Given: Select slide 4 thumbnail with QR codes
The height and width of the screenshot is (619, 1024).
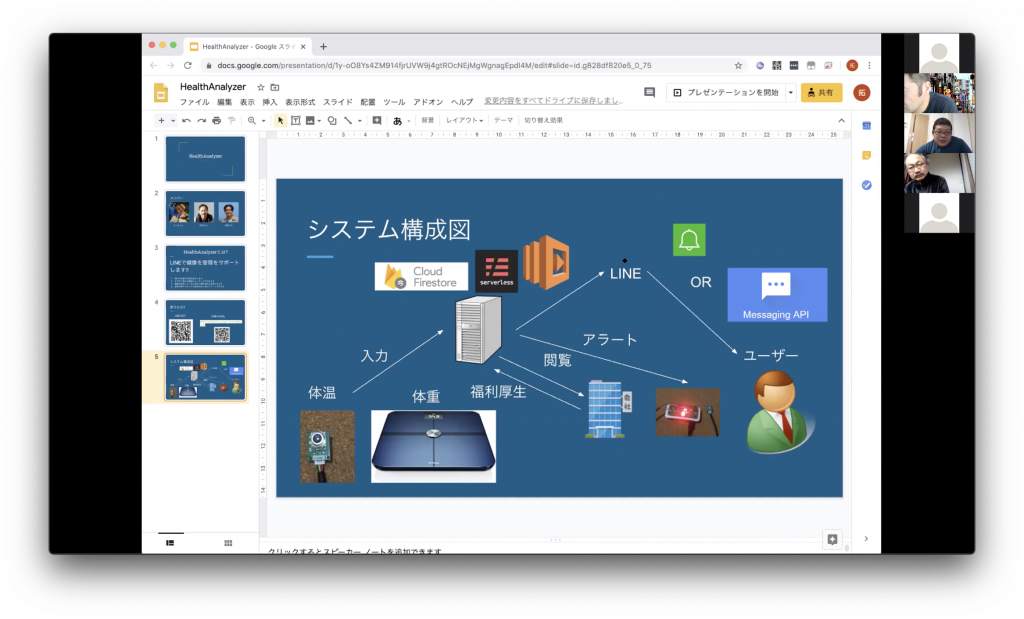Looking at the screenshot, I should pos(205,323).
